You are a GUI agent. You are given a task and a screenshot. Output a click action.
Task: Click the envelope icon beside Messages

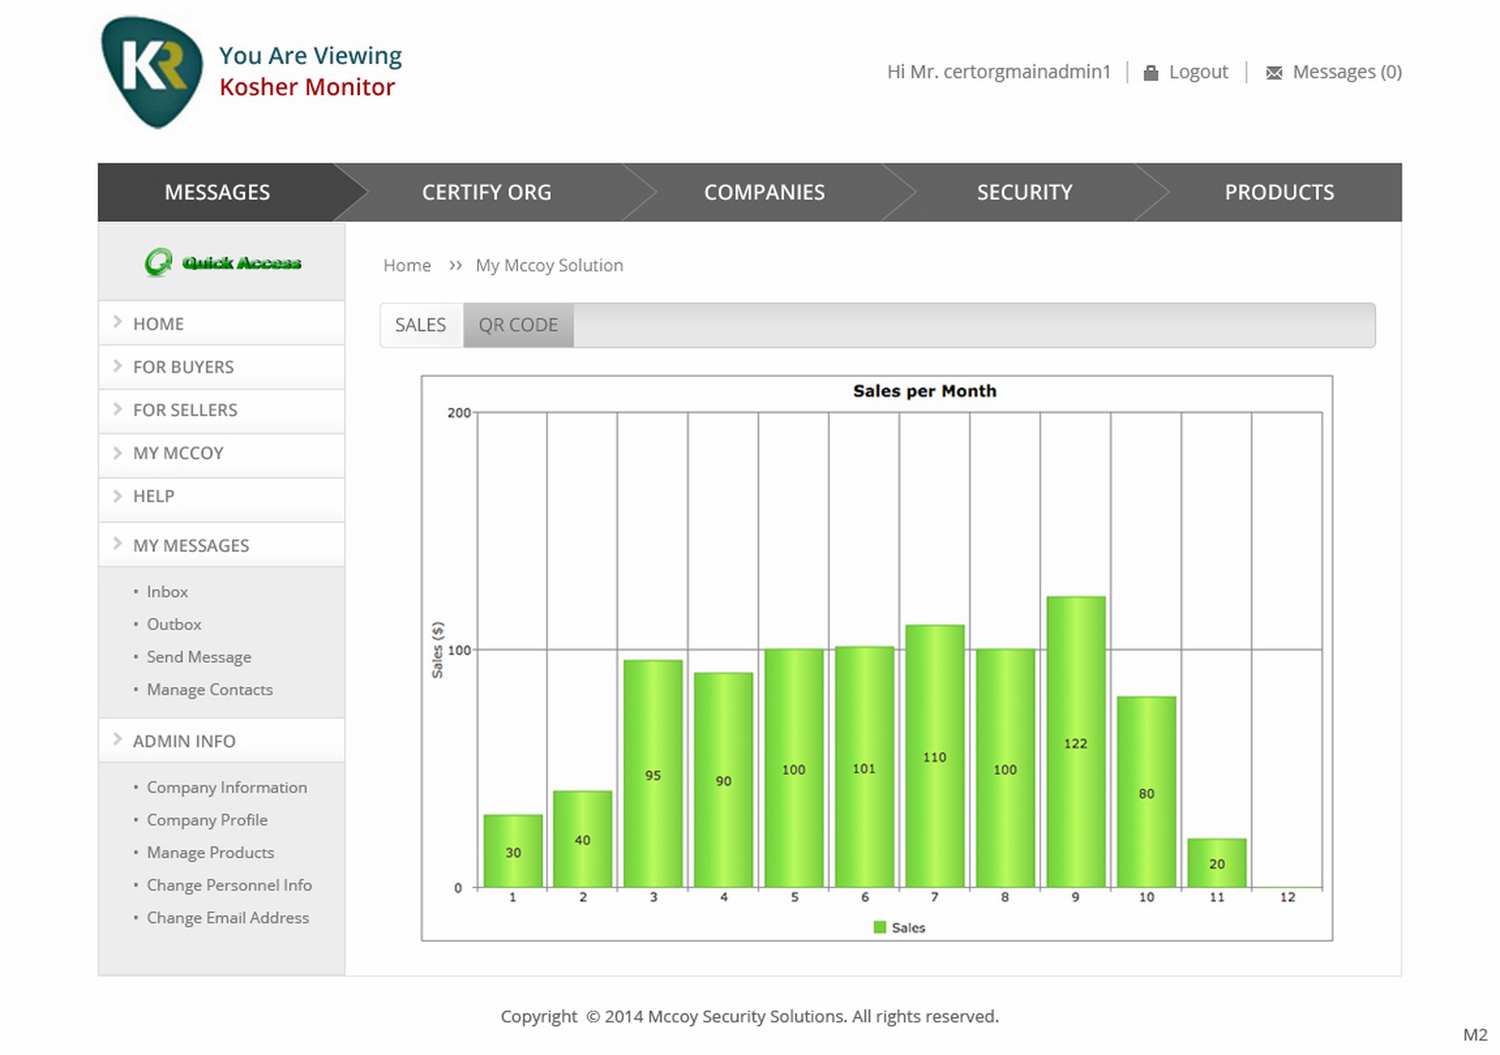(1274, 73)
